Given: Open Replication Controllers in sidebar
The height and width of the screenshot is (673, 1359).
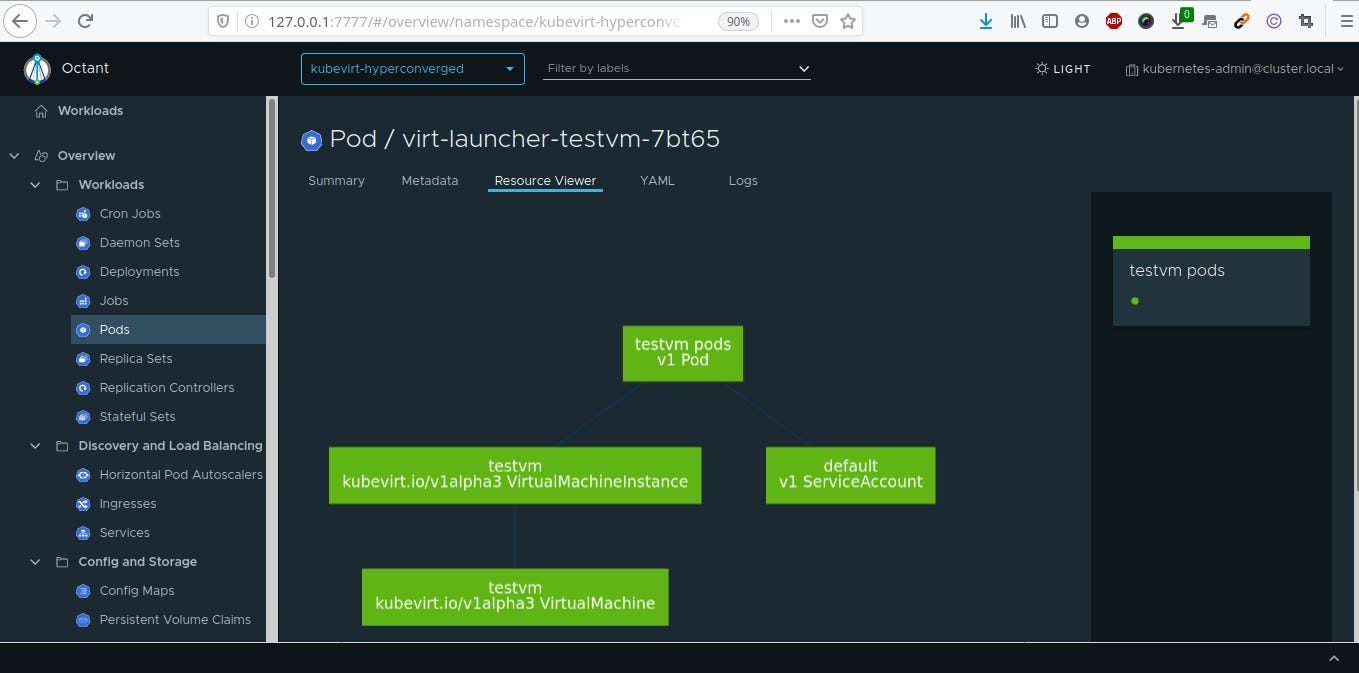Looking at the screenshot, I should 167,388.
